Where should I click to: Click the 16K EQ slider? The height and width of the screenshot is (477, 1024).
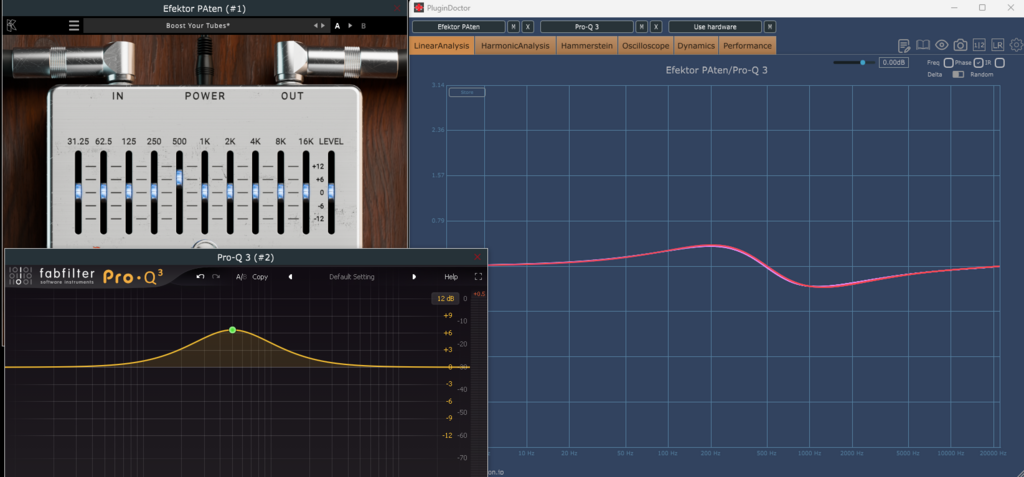tap(306, 191)
